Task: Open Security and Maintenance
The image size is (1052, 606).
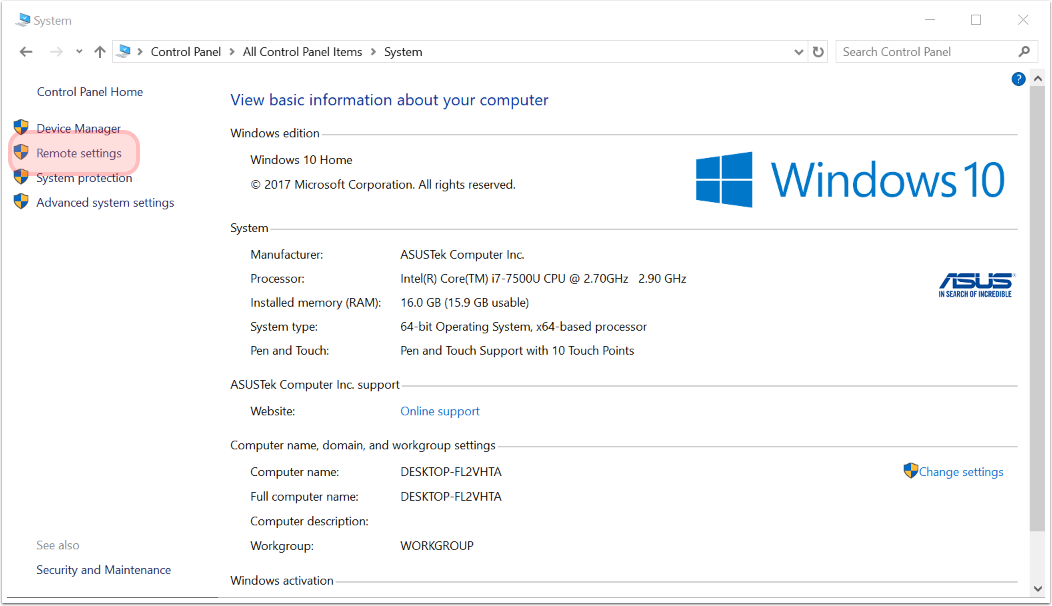Action: (x=103, y=570)
